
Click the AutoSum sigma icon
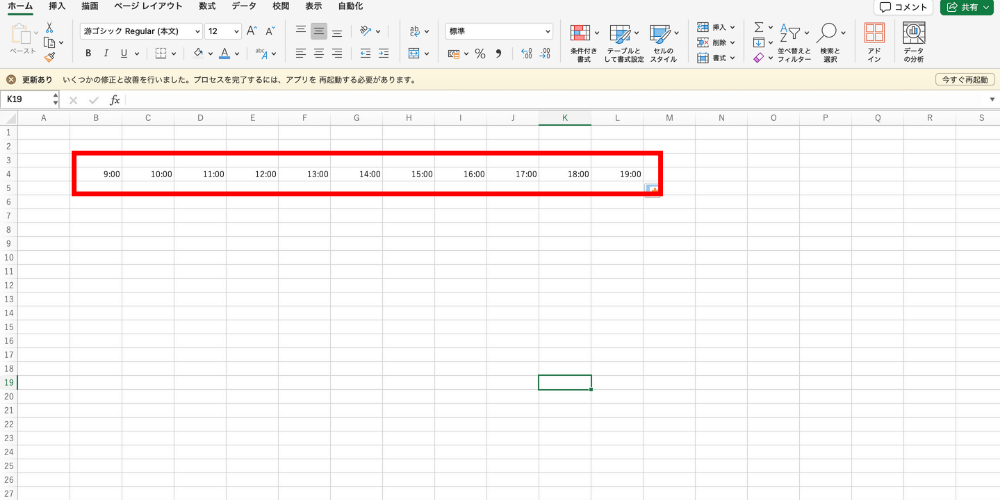[759, 27]
